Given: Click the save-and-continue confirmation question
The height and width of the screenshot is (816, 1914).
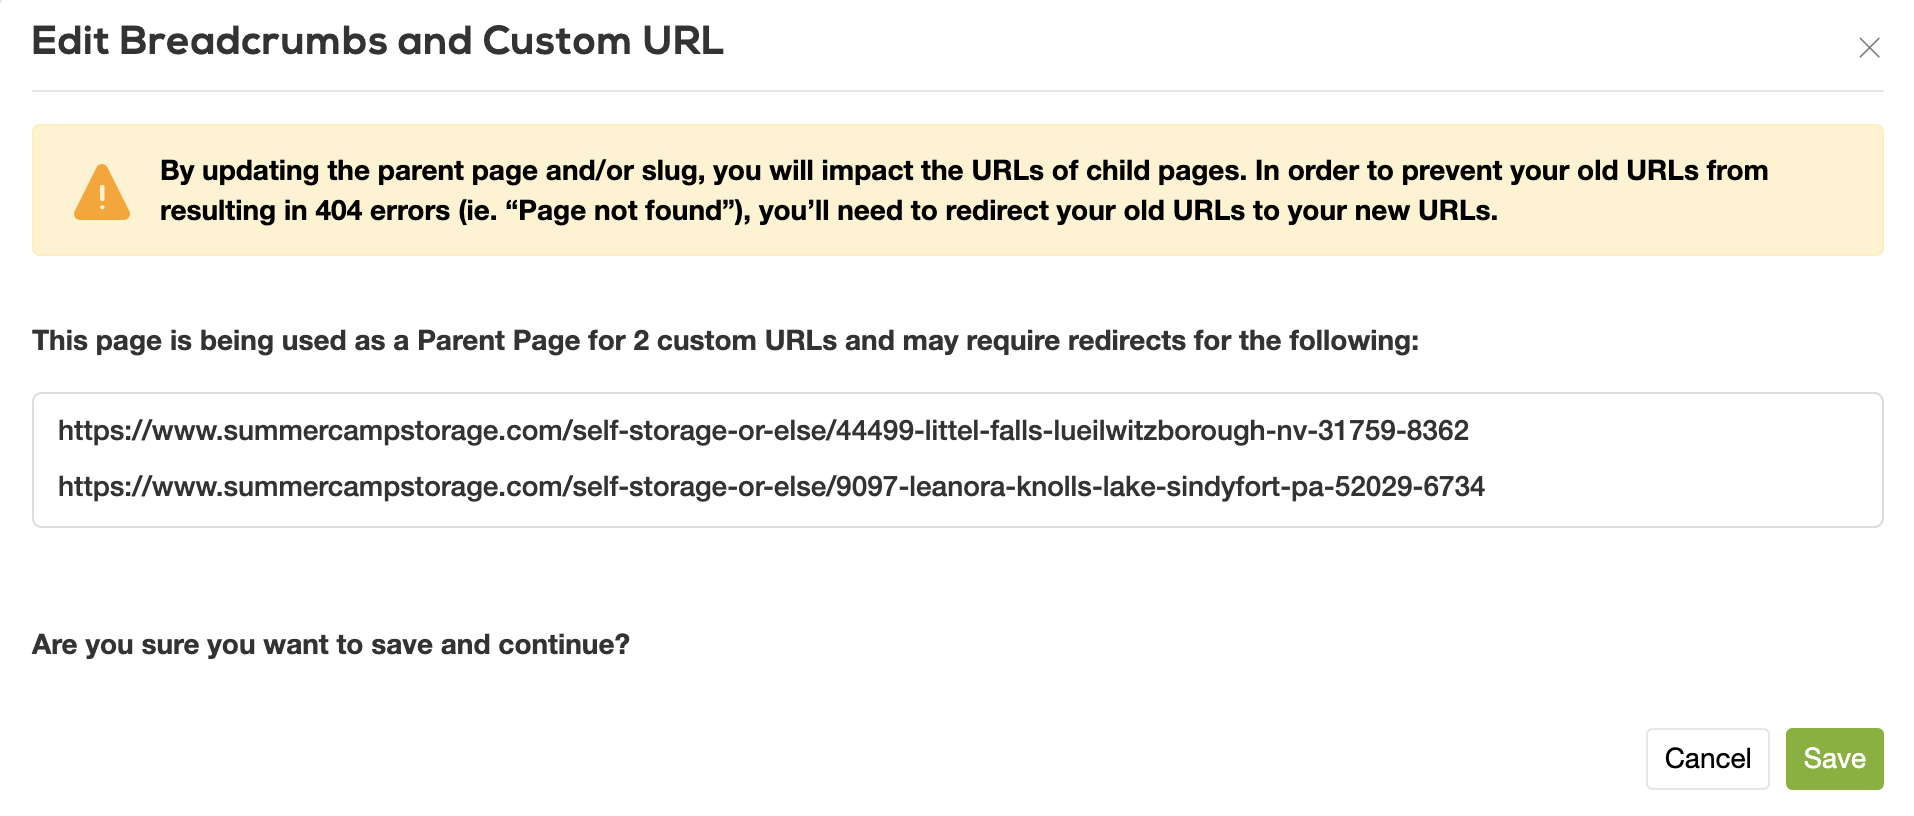Looking at the screenshot, I should [x=330, y=644].
